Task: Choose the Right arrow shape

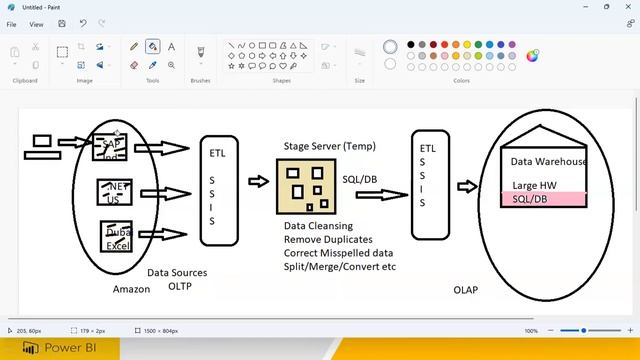Action: tap(262, 56)
